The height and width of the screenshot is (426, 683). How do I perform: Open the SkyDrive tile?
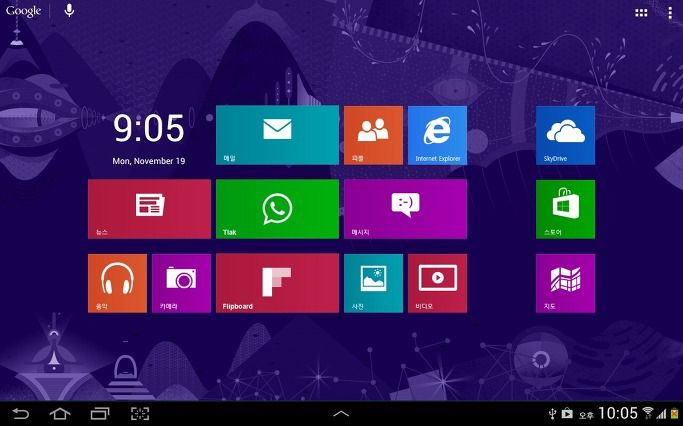pyautogui.click(x=565, y=135)
